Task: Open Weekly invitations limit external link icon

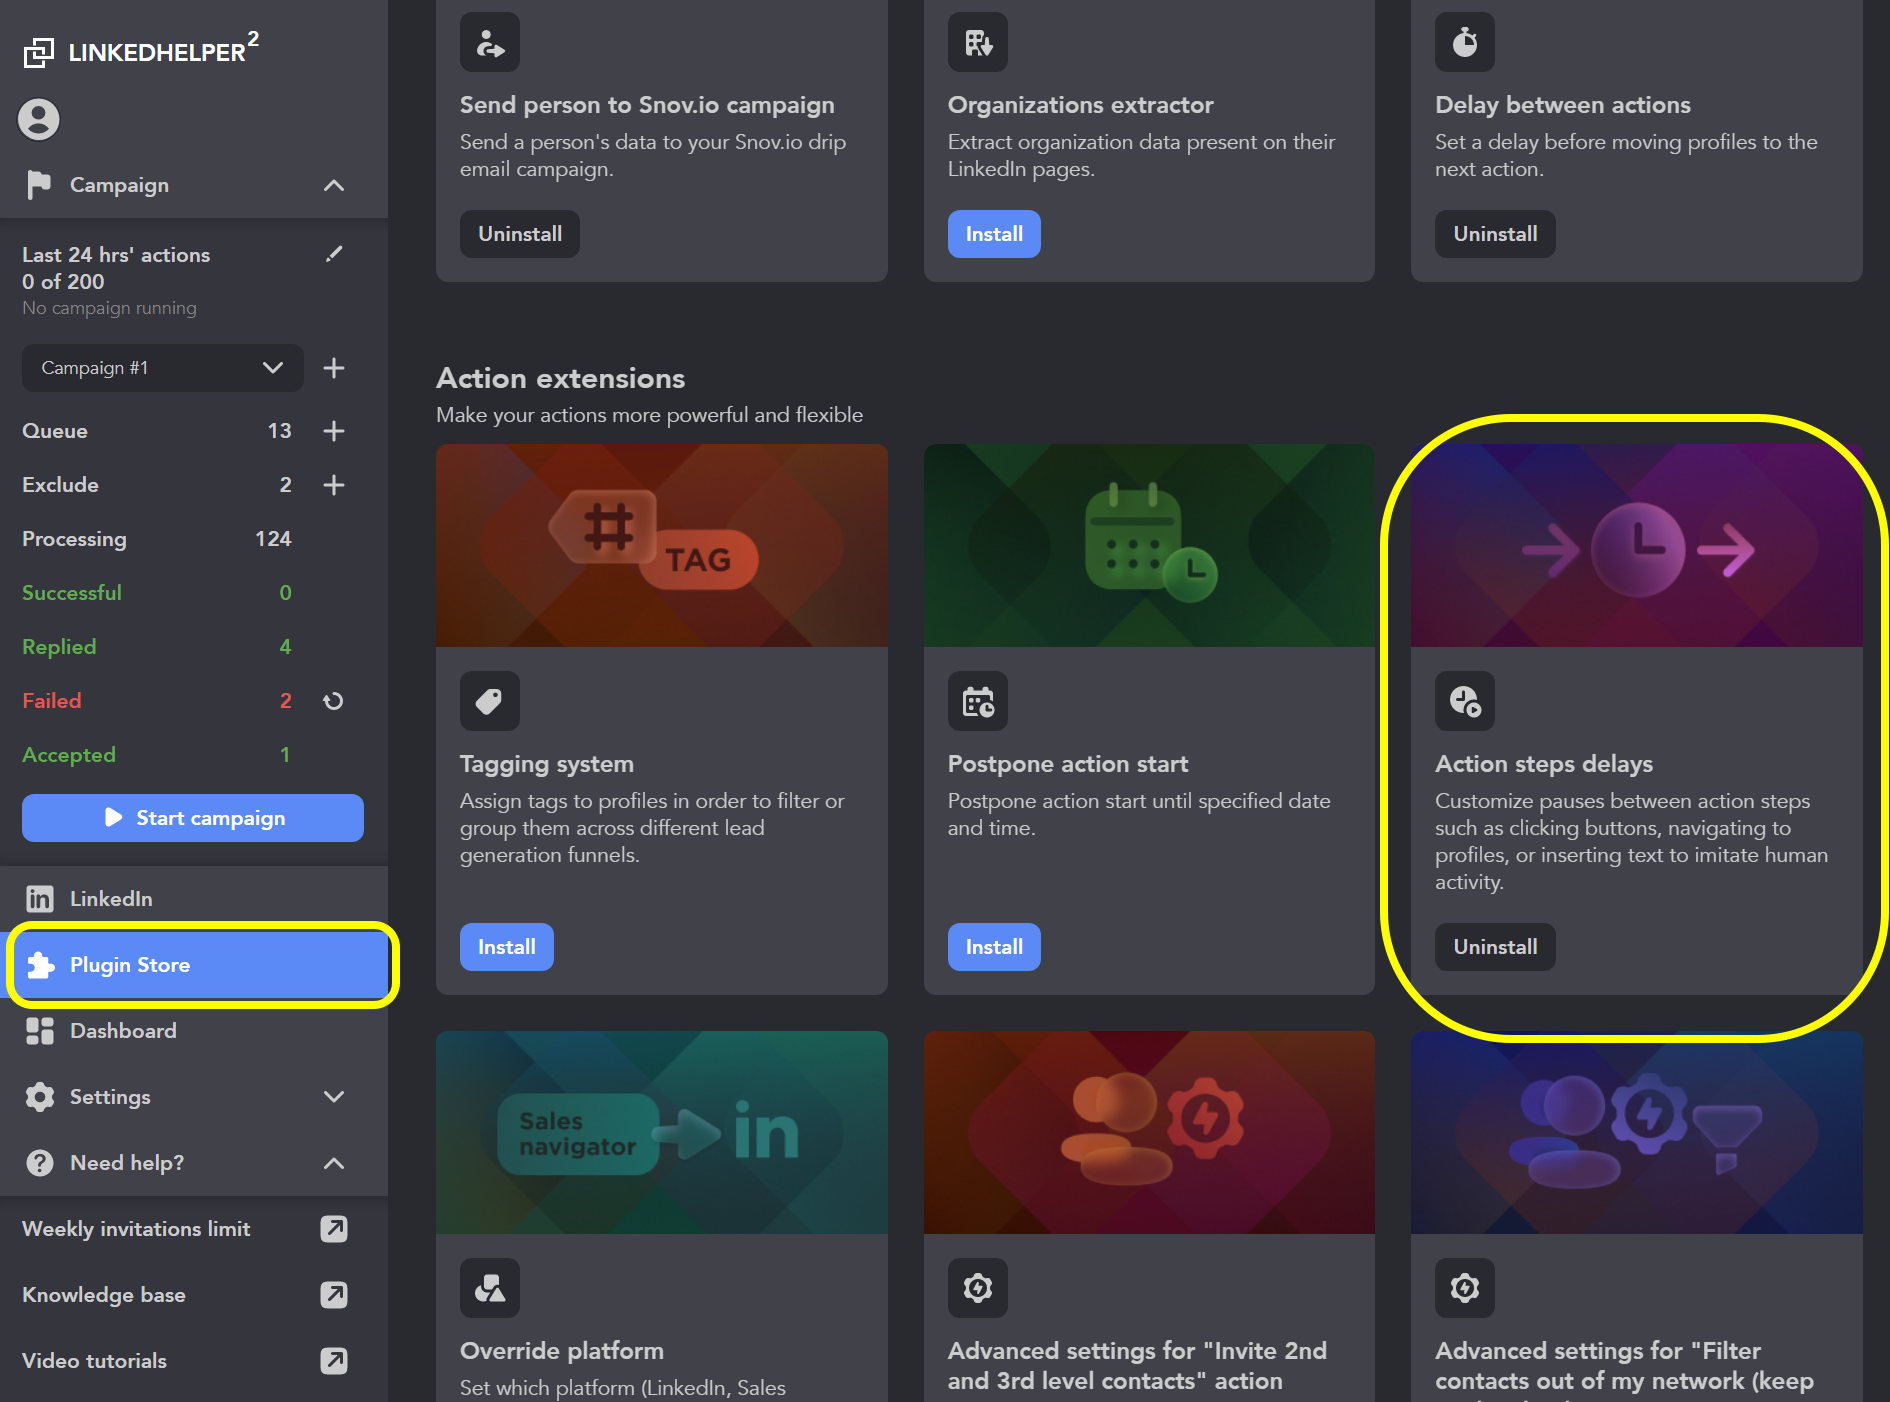Action: (334, 1229)
